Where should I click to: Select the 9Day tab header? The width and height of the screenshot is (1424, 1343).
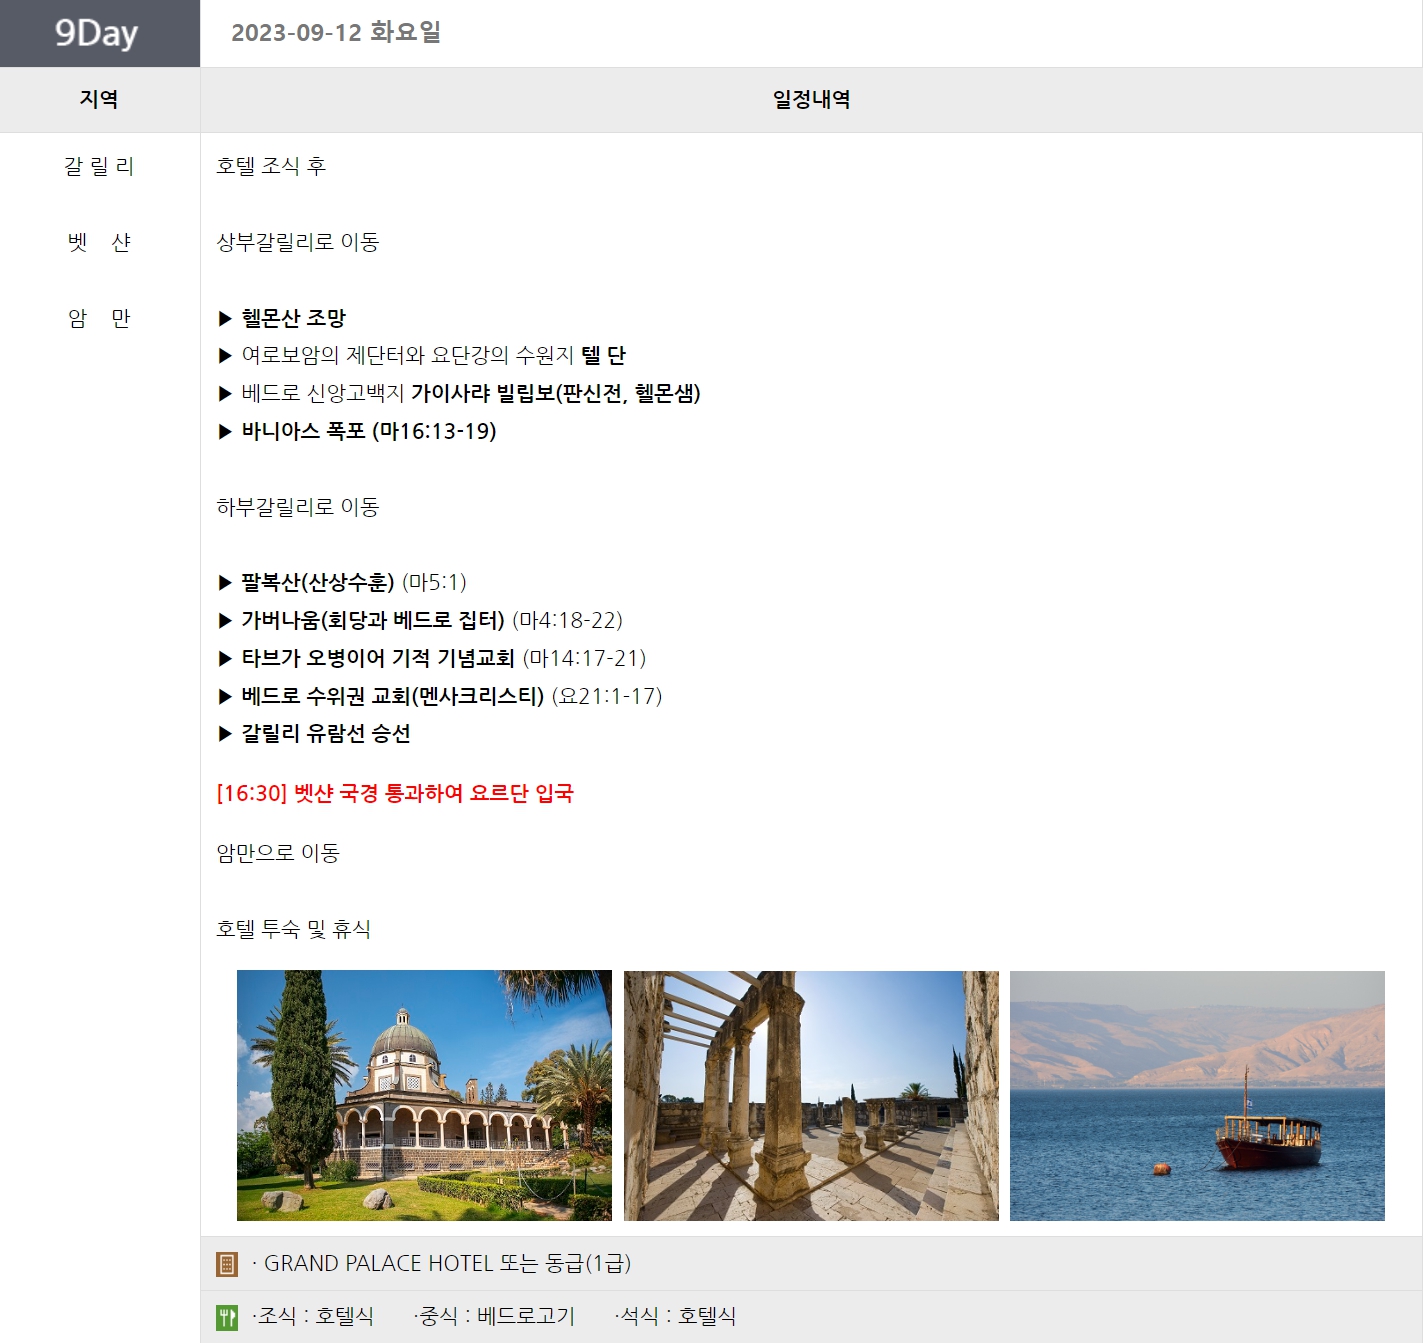tap(99, 33)
